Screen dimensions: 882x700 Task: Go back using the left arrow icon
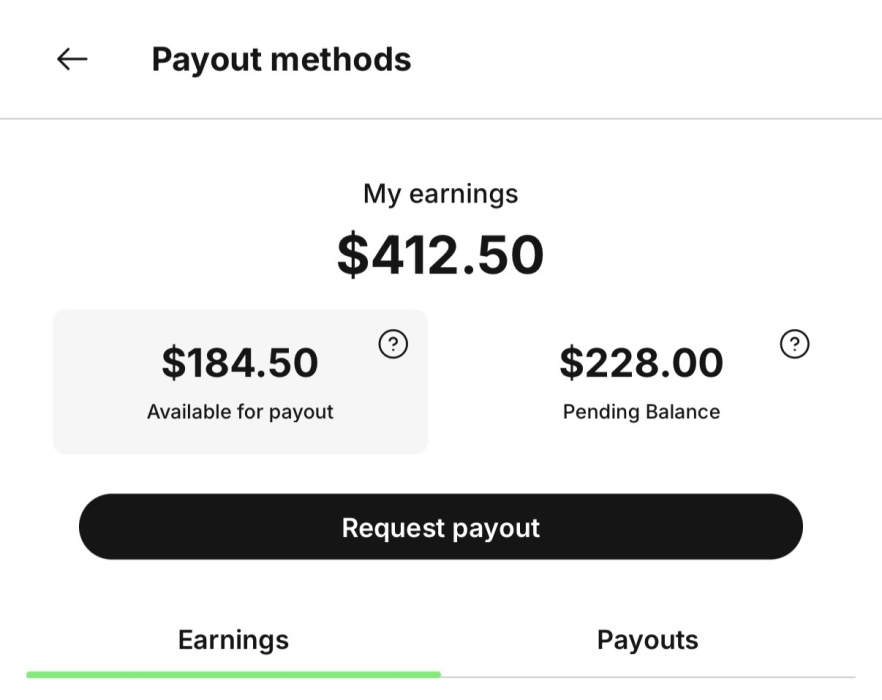click(x=72, y=59)
